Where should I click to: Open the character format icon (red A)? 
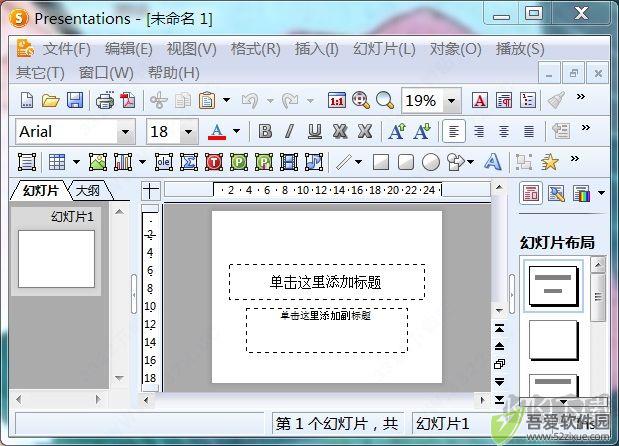pyautogui.click(x=480, y=100)
